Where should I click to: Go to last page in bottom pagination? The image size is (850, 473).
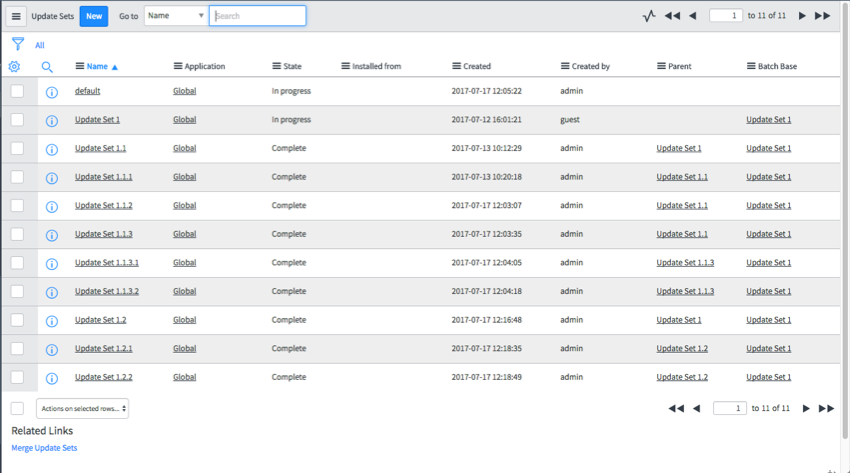pyautogui.click(x=826, y=409)
